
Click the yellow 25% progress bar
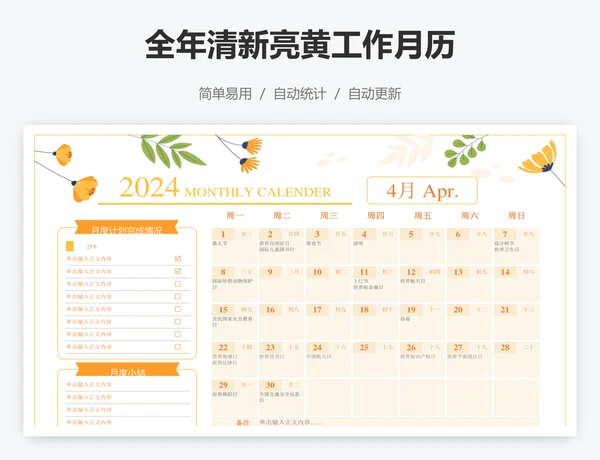coord(70,246)
